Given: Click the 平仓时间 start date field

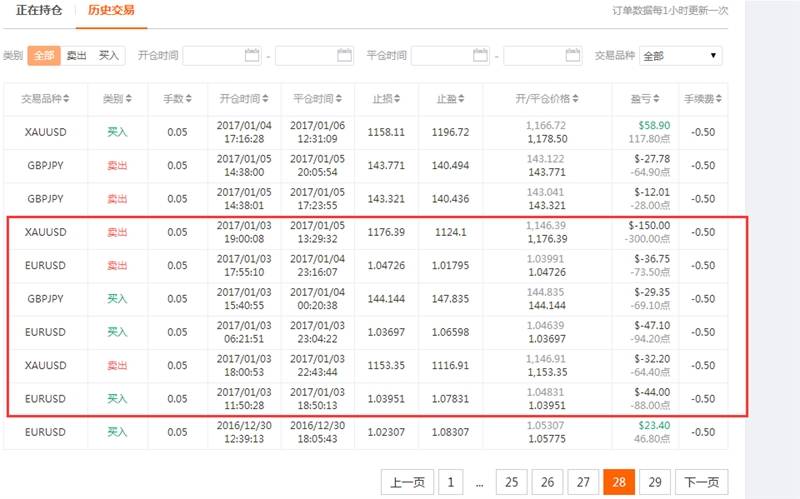Looking at the screenshot, I should 451,56.
